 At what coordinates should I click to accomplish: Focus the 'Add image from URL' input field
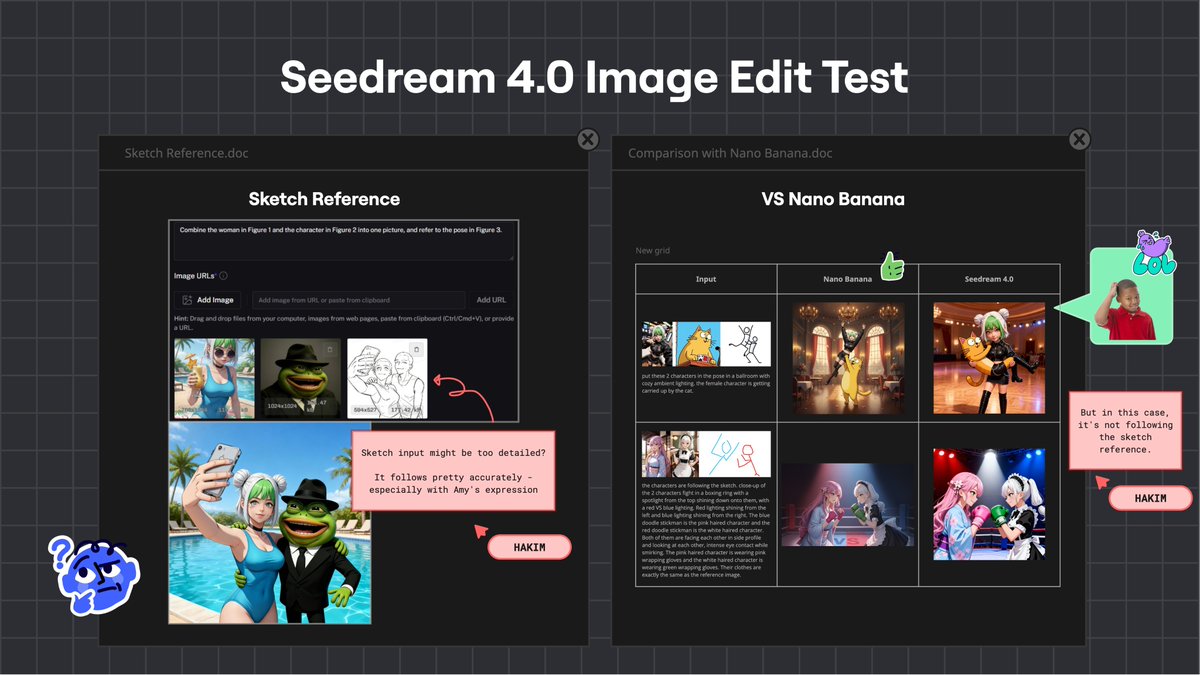point(357,300)
